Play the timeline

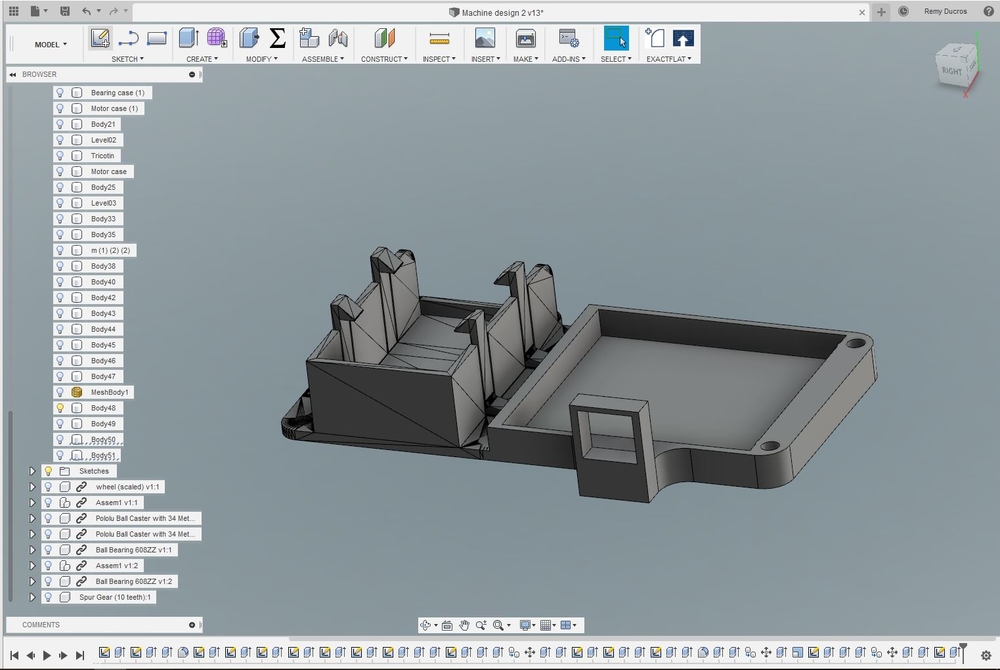coord(47,655)
